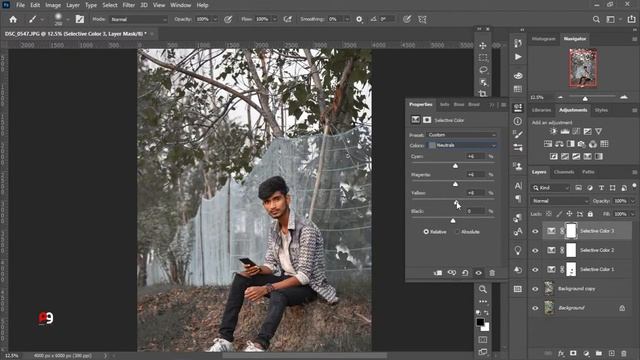Click the smoothing options gear icon
Viewport: 640px width, 360px height.
pyautogui.click(x=359, y=19)
